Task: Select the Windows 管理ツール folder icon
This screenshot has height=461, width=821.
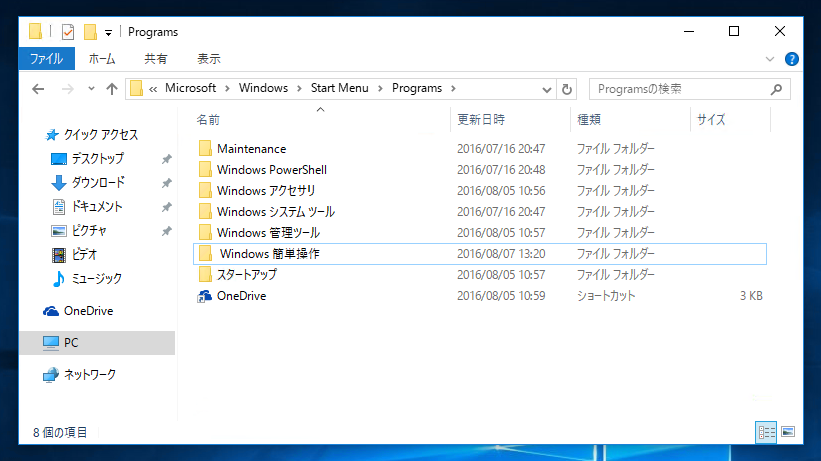Action: pos(205,232)
